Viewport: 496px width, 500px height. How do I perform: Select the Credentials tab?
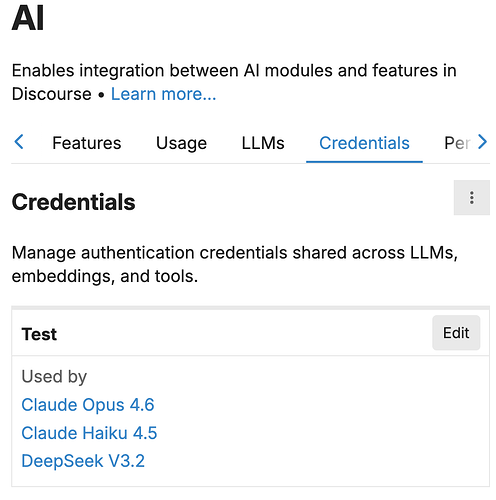point(364,143)
